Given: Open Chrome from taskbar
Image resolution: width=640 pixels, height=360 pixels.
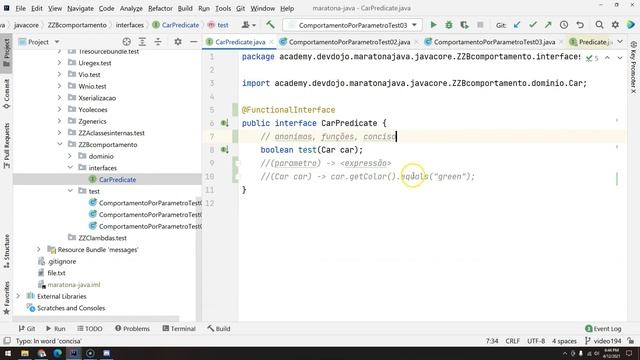Looking at the screenshot, I should tap(41, 353).
